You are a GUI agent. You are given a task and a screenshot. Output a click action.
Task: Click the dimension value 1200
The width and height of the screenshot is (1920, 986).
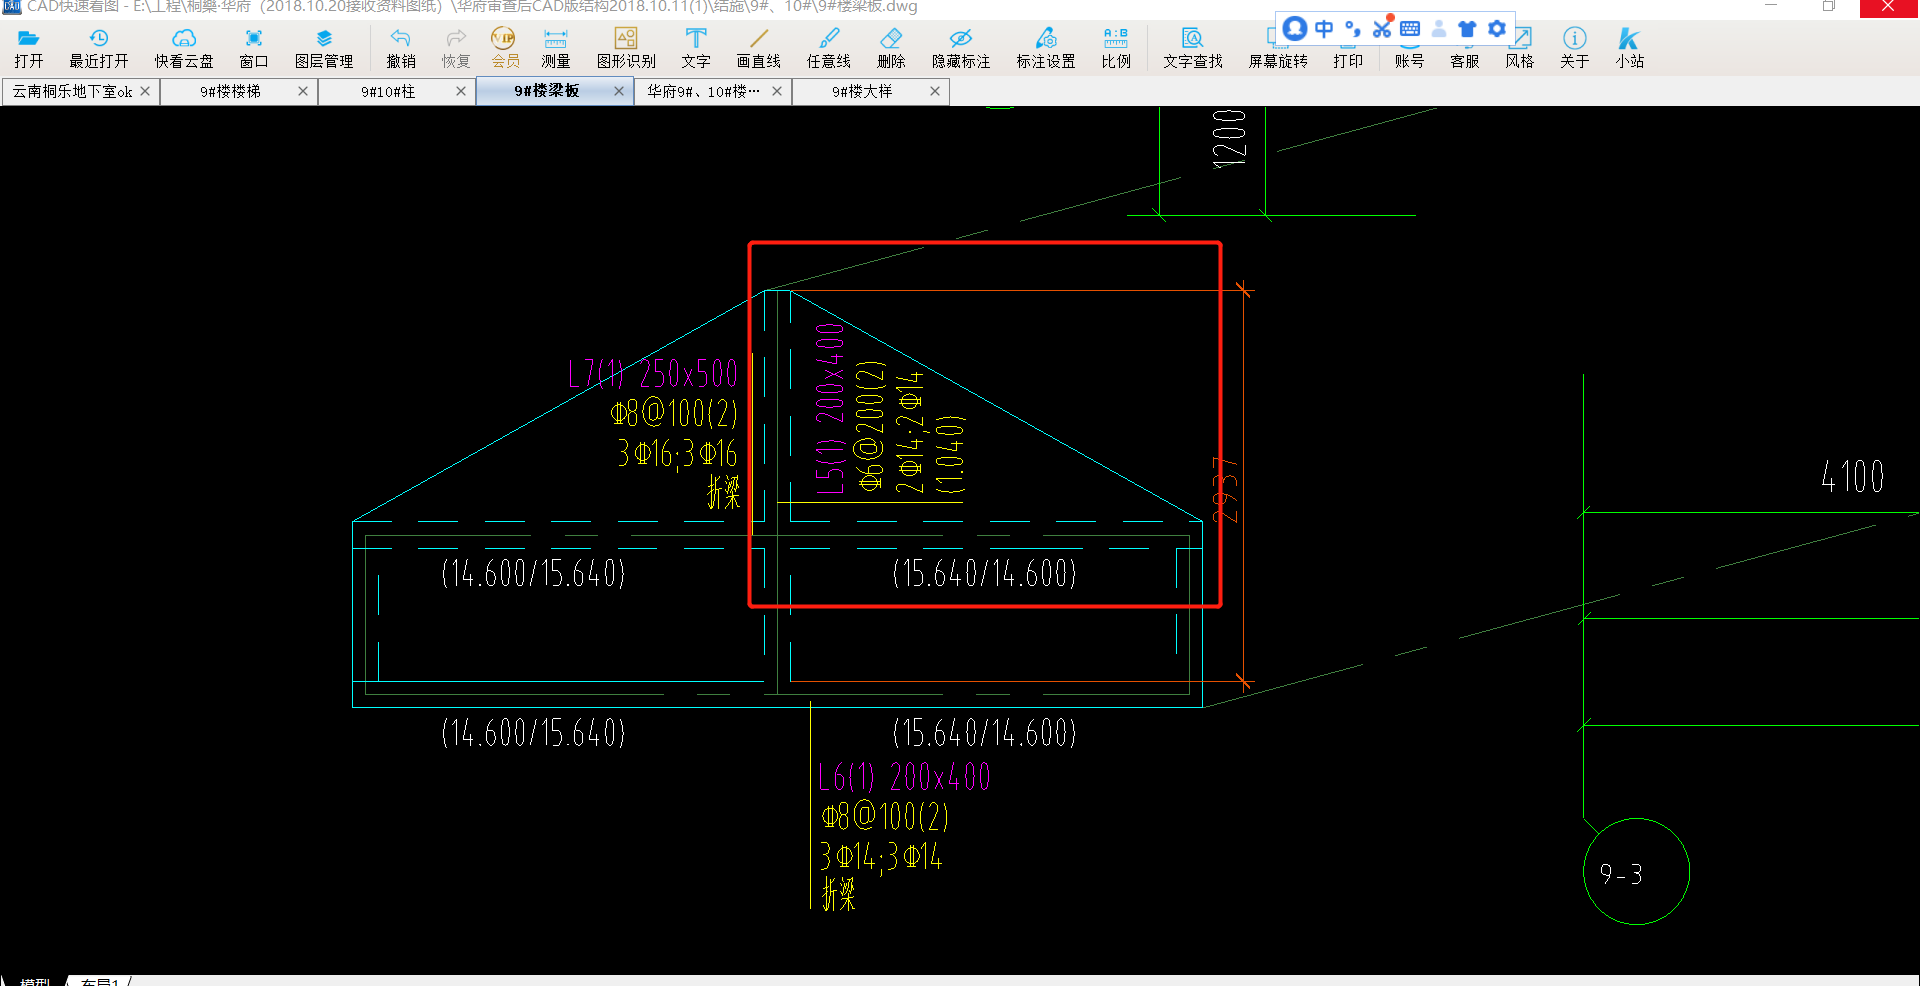[x=1229, y=138]
